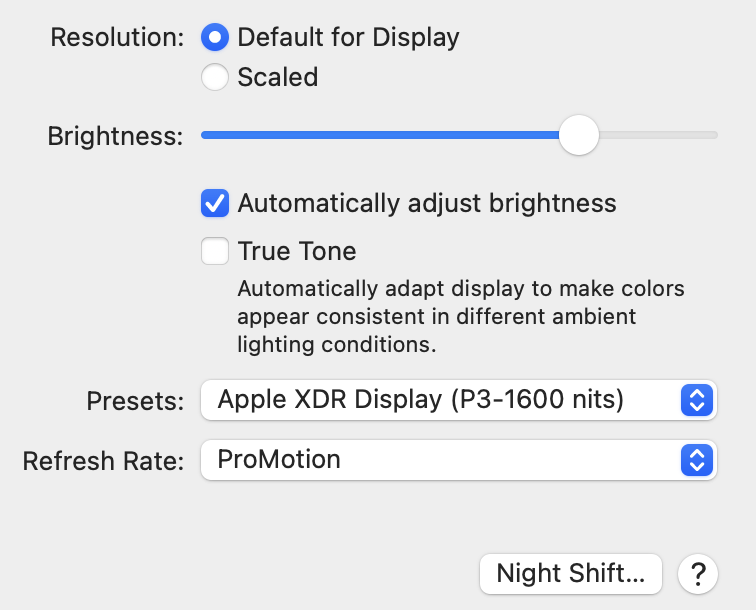Click the brightness slider knob
This screenshot has height=610, width=756.
coord(578,135)
